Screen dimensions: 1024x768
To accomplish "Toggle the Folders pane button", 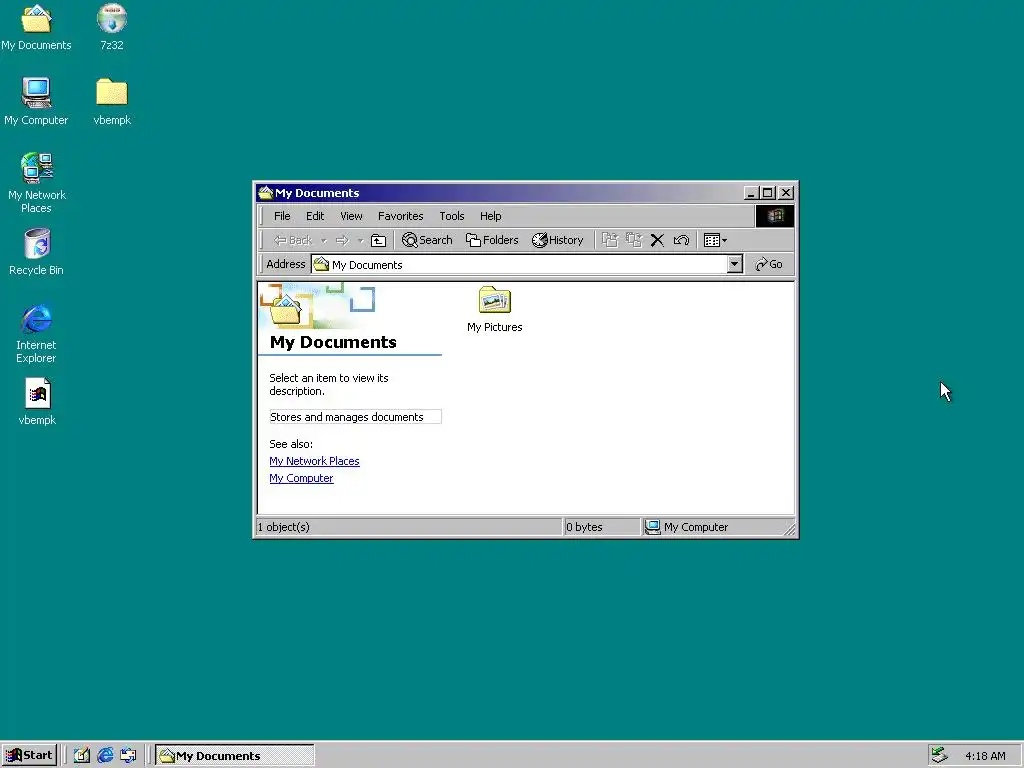I will 492,240.
